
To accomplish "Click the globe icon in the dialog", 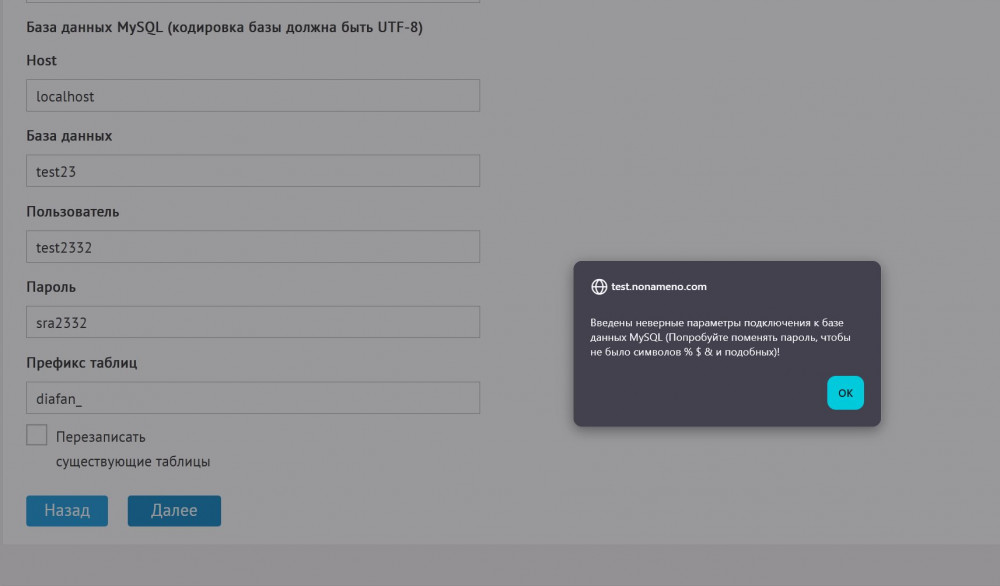I will click(x=599, y=287).
